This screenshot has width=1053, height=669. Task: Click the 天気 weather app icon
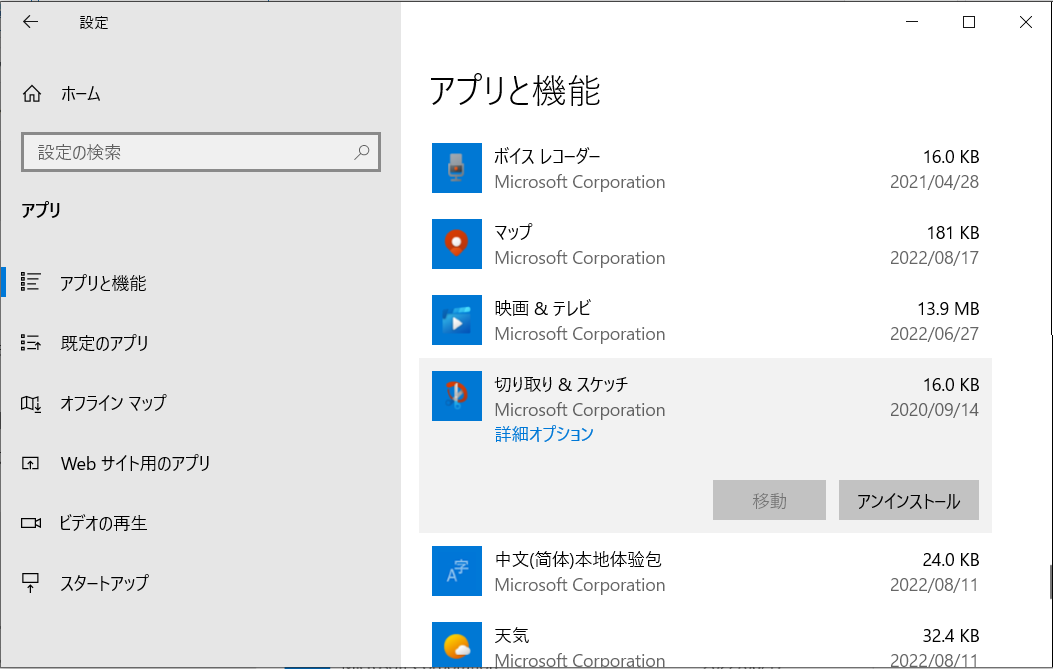tap(457, 645)
